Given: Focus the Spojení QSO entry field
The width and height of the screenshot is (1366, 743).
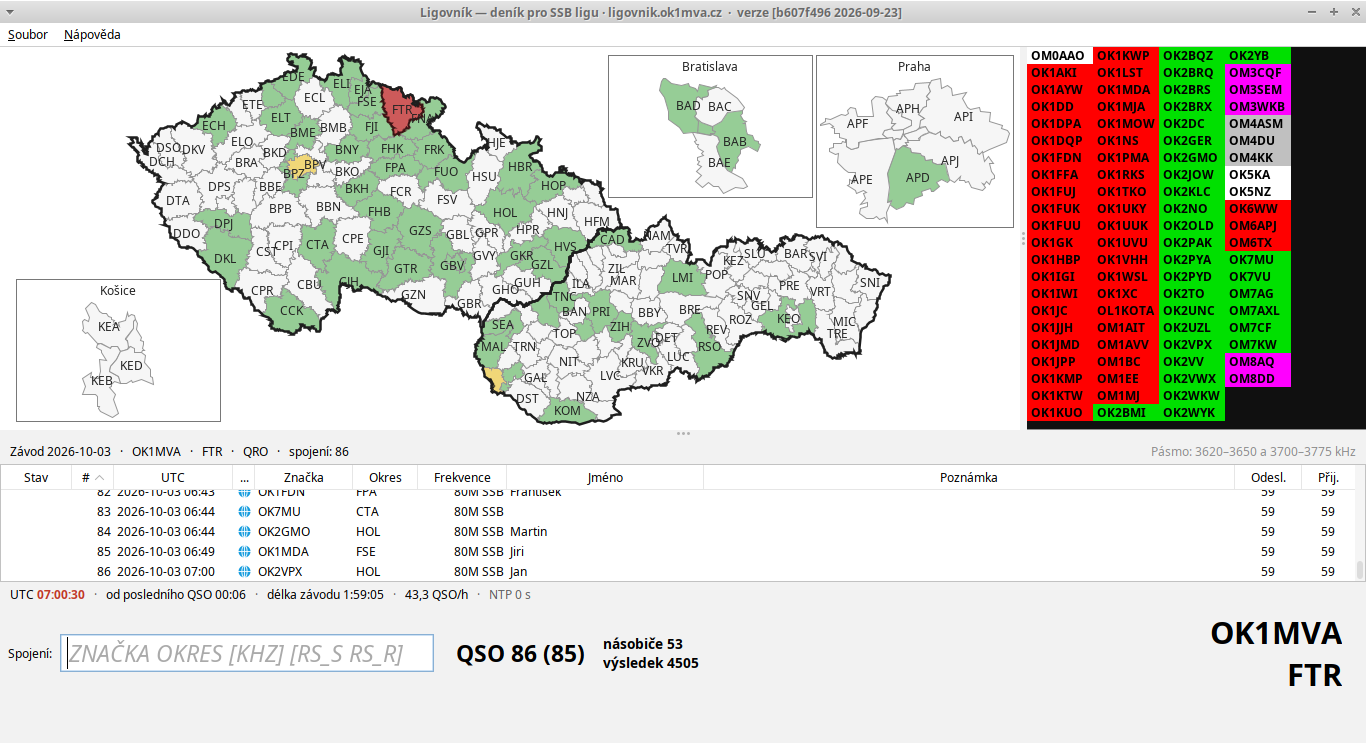Looking at the screenshot, I should point(247,653).
